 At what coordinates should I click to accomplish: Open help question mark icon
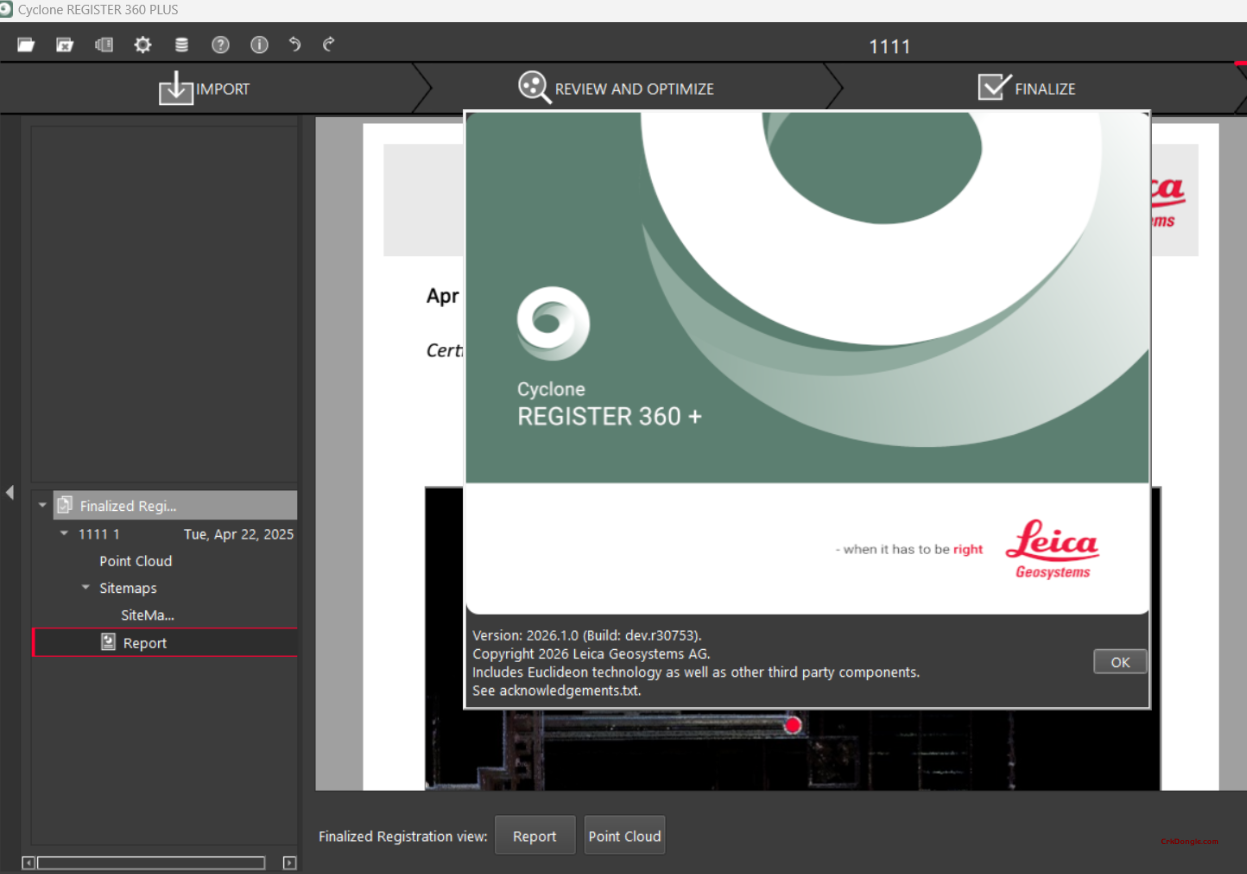point(220,45)
